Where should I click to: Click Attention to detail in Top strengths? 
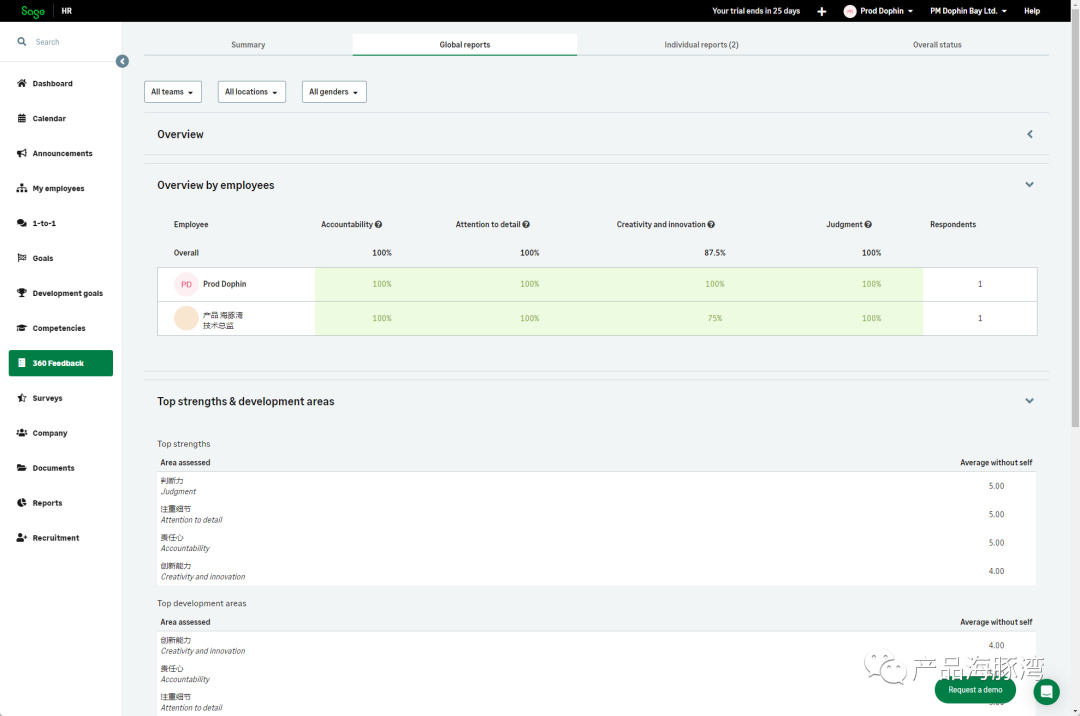click(x=596, y=514)
